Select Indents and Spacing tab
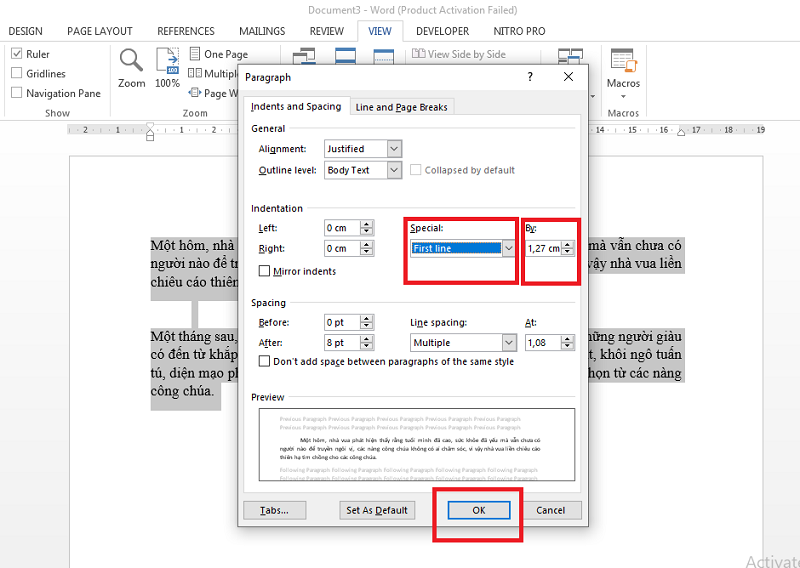The width and height of the screenshot is (800, 568). click(296, 106)
